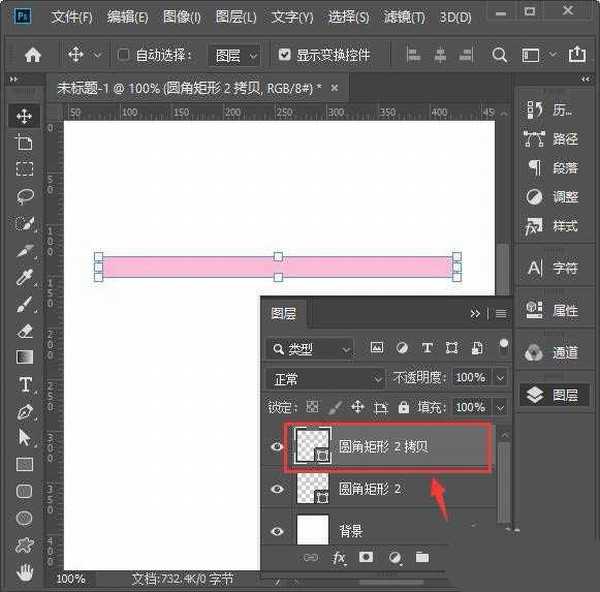Hide the 圆角矩形 2 layer
This screenshot has width=600, height=592.
(x=277, y=489)
